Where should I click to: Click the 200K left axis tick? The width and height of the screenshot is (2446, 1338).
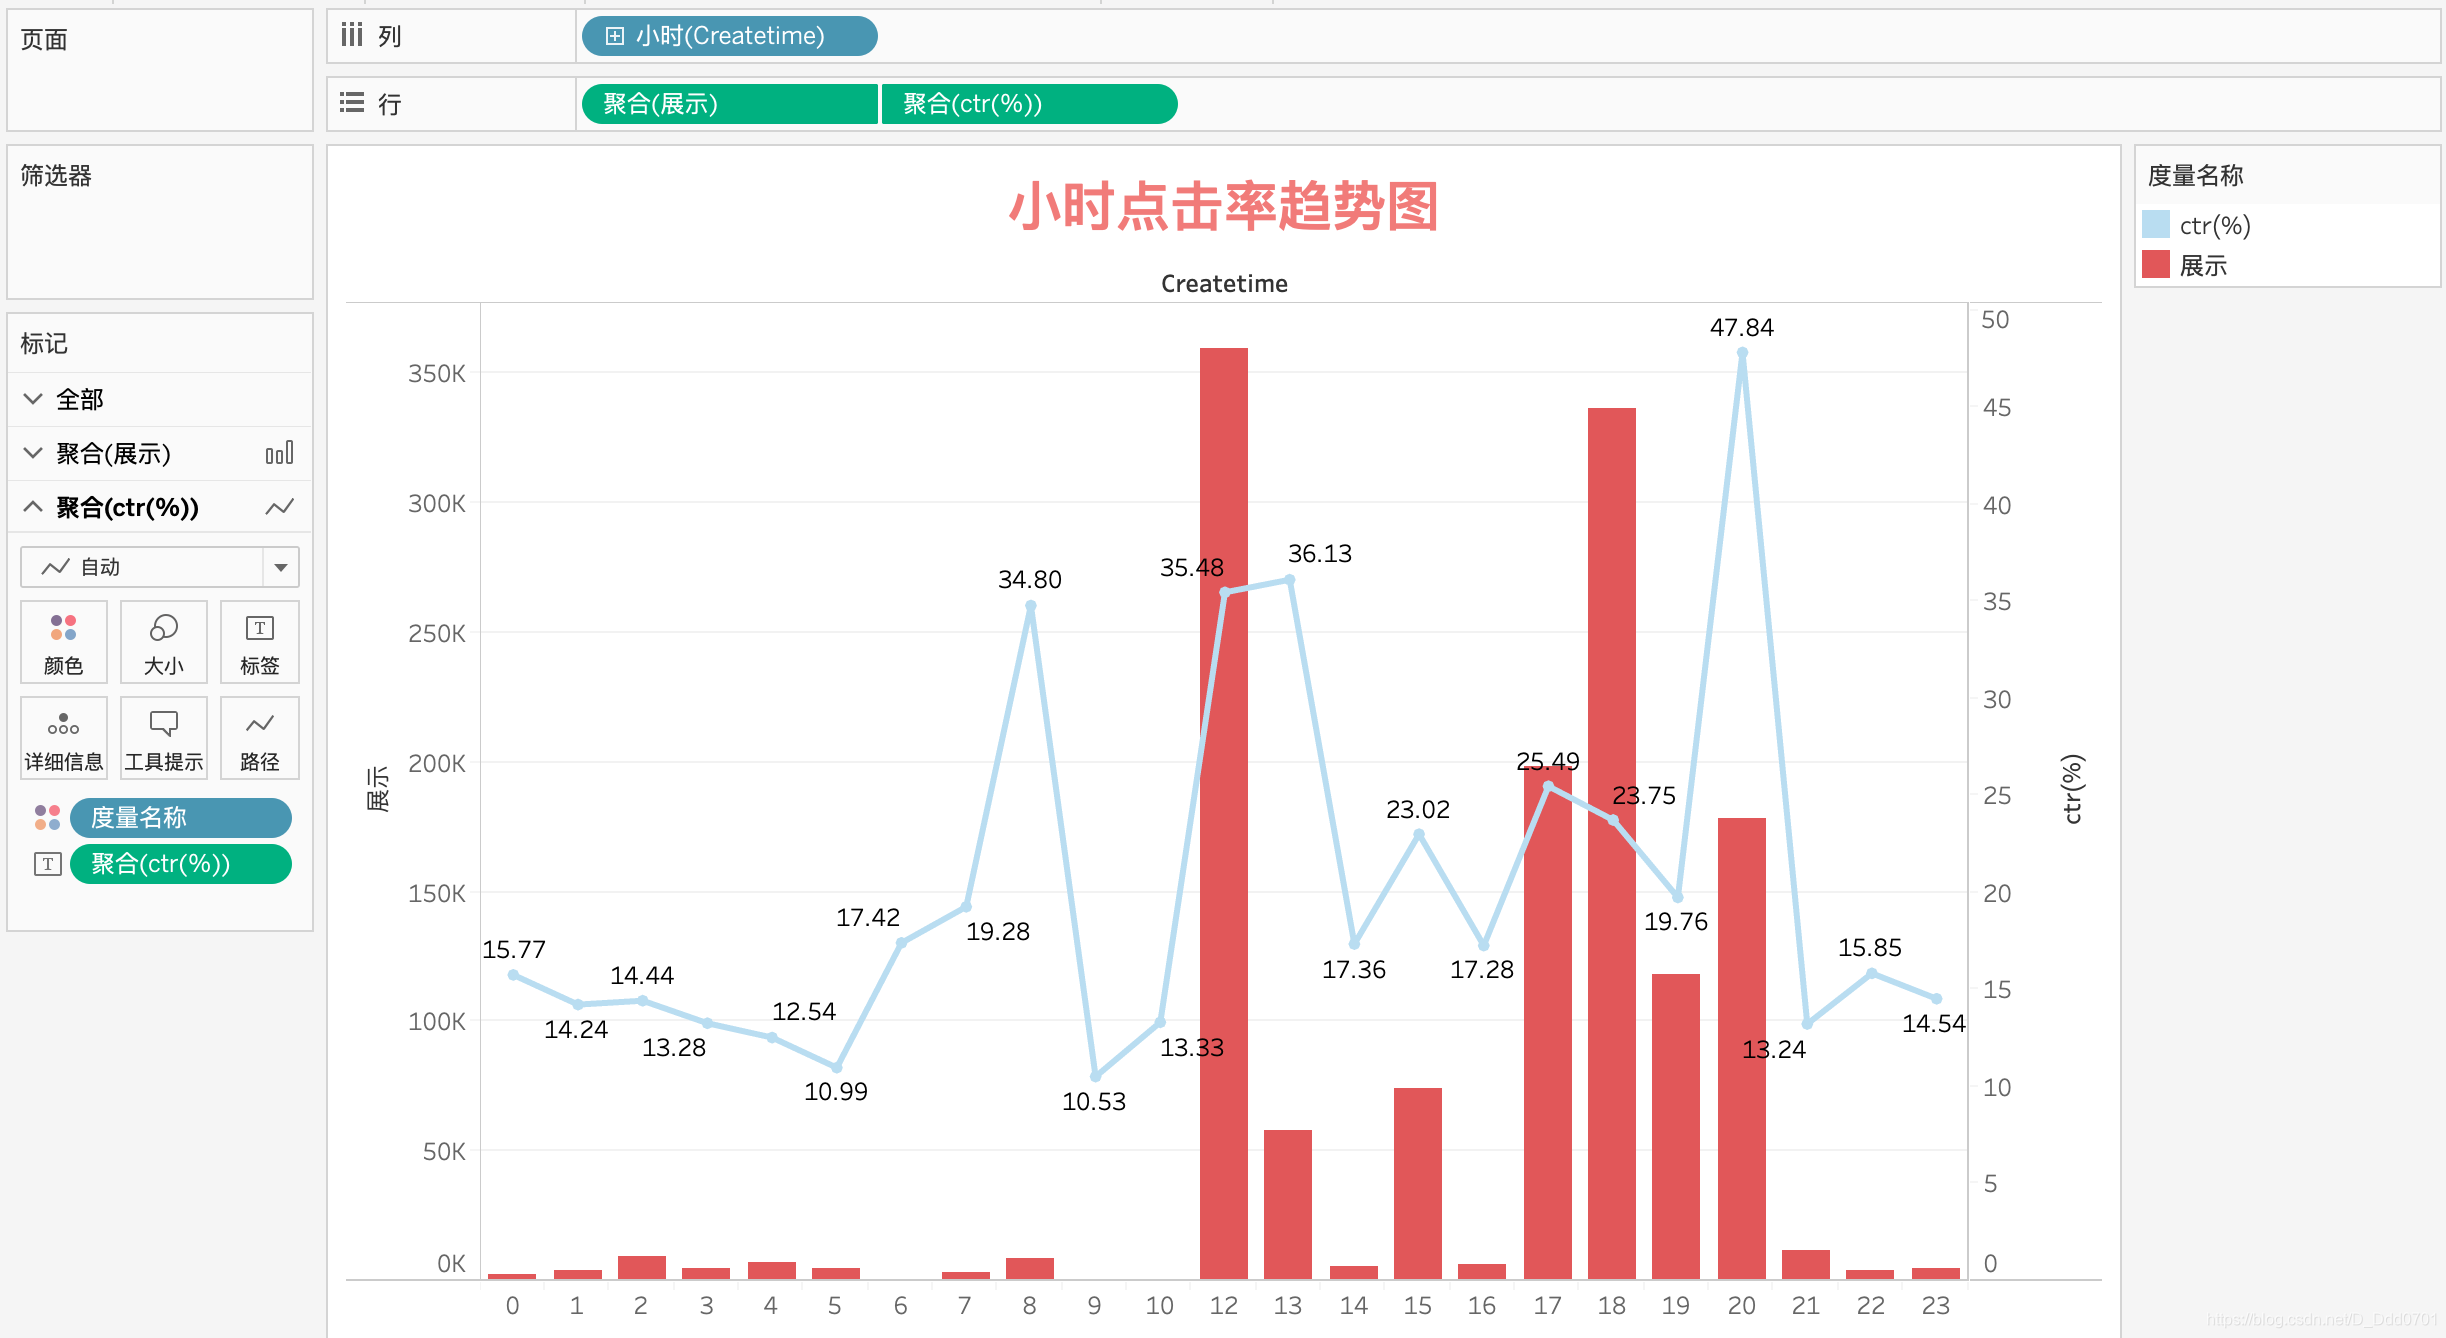(437, 764)
